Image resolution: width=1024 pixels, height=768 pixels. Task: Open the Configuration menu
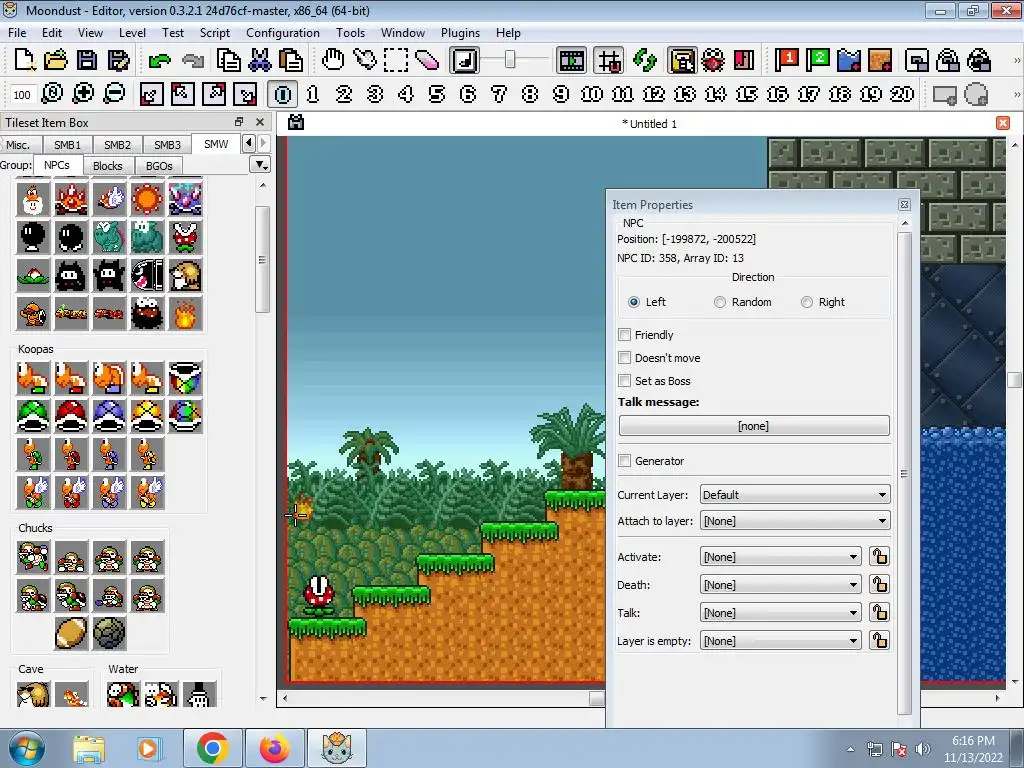(283, 33)
